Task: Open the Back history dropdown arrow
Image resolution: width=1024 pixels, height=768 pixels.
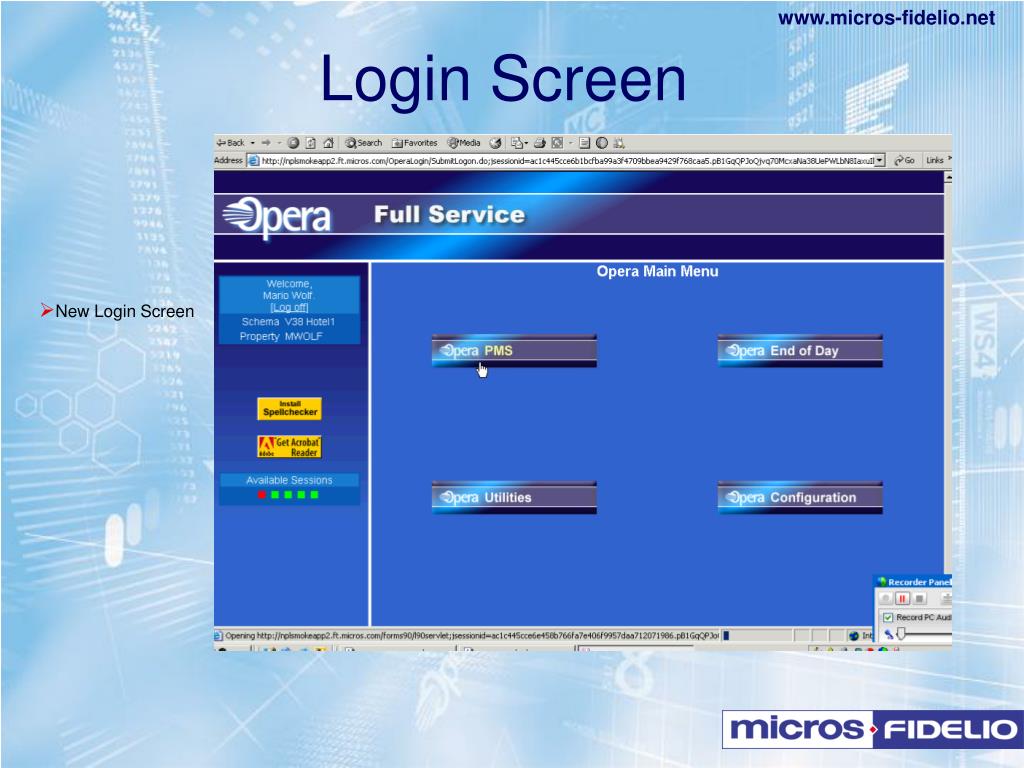Action: point(252,142)
